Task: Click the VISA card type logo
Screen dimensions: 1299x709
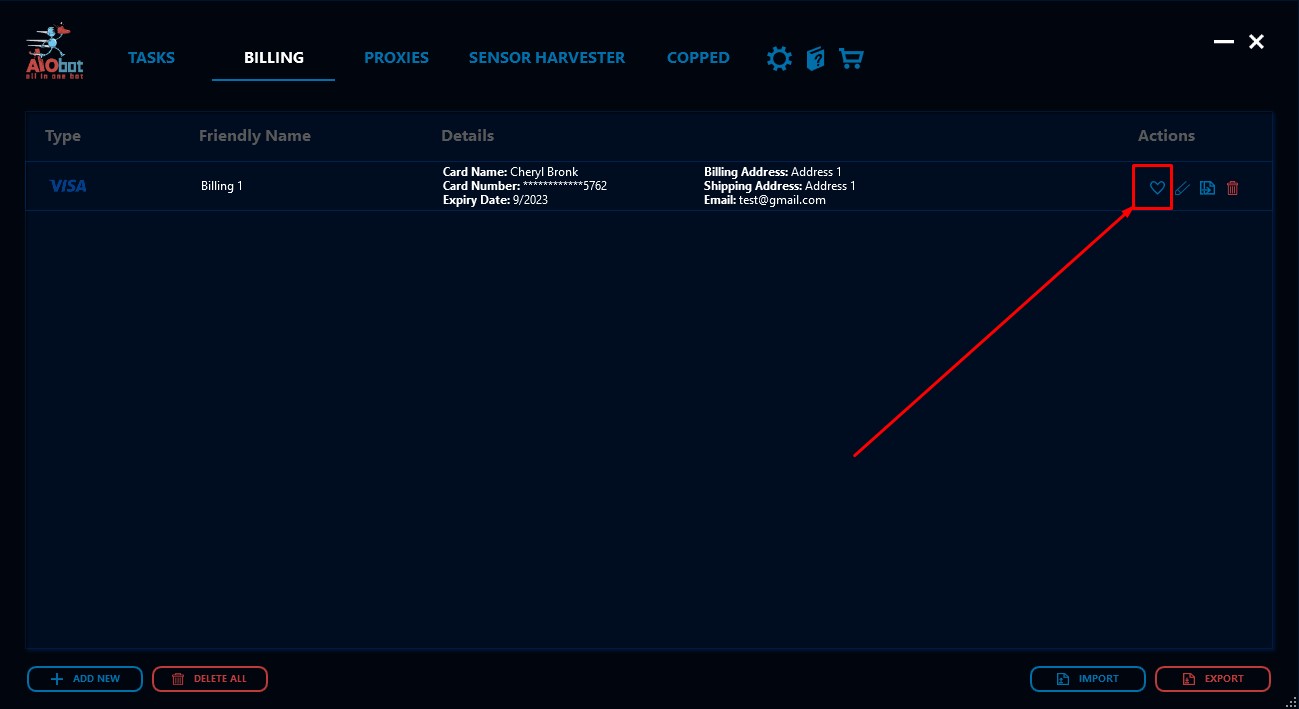Action: 68,186
